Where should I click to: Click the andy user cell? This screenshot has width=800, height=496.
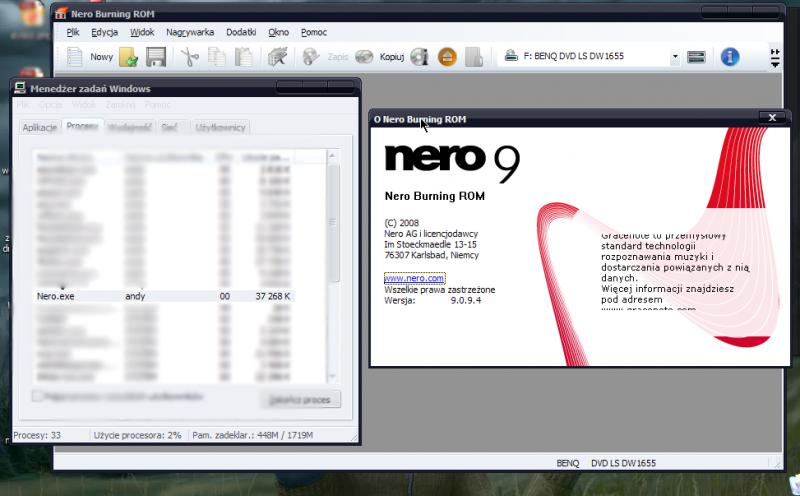coord(135,296)
